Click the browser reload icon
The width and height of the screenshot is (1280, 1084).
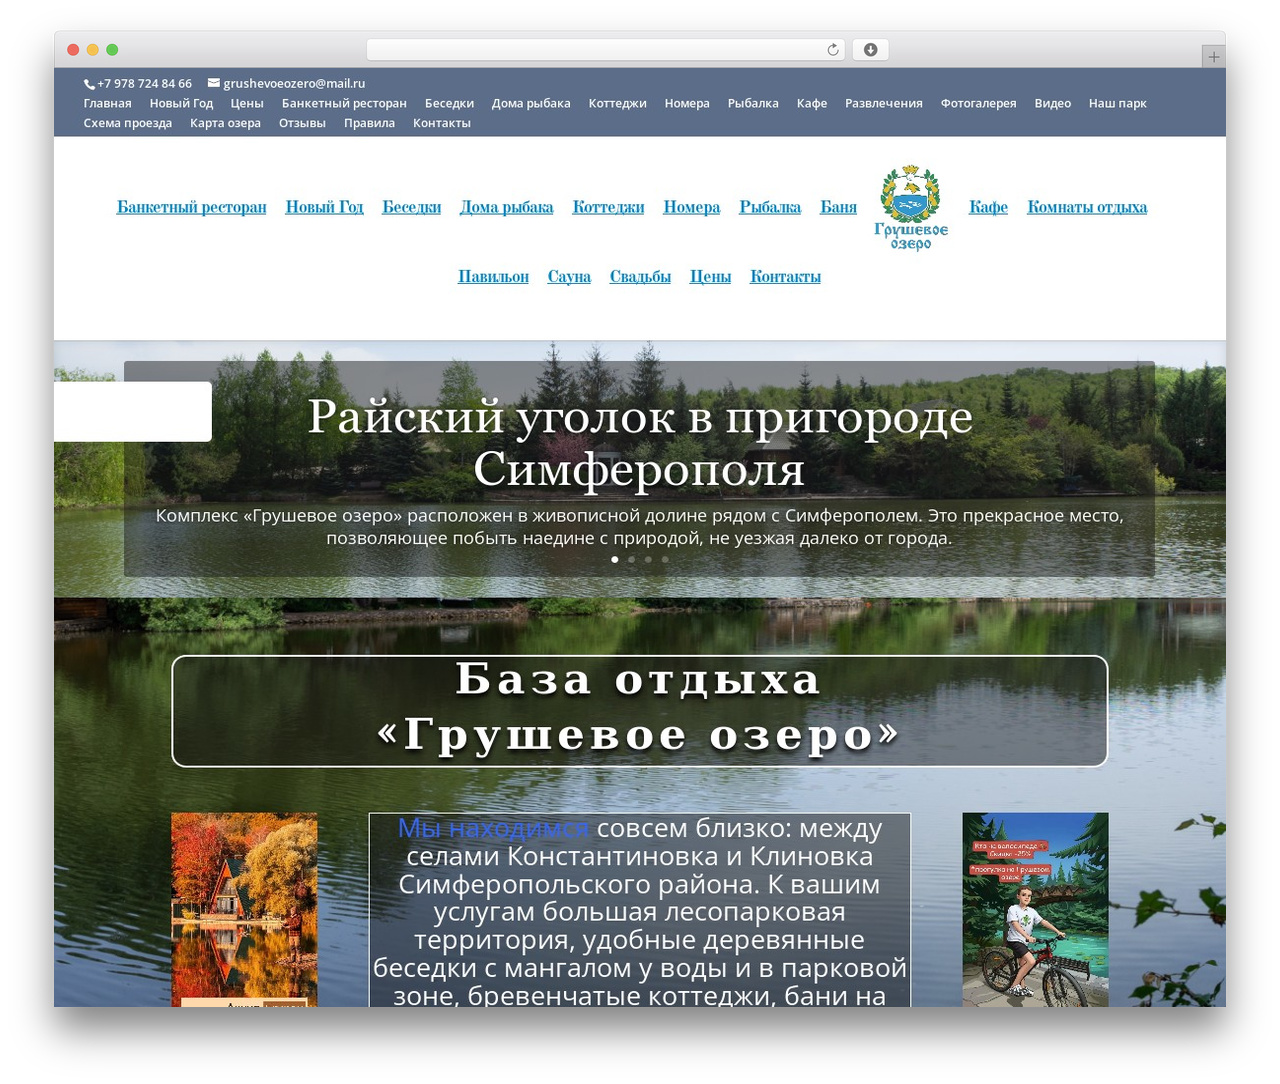[832, 50]
